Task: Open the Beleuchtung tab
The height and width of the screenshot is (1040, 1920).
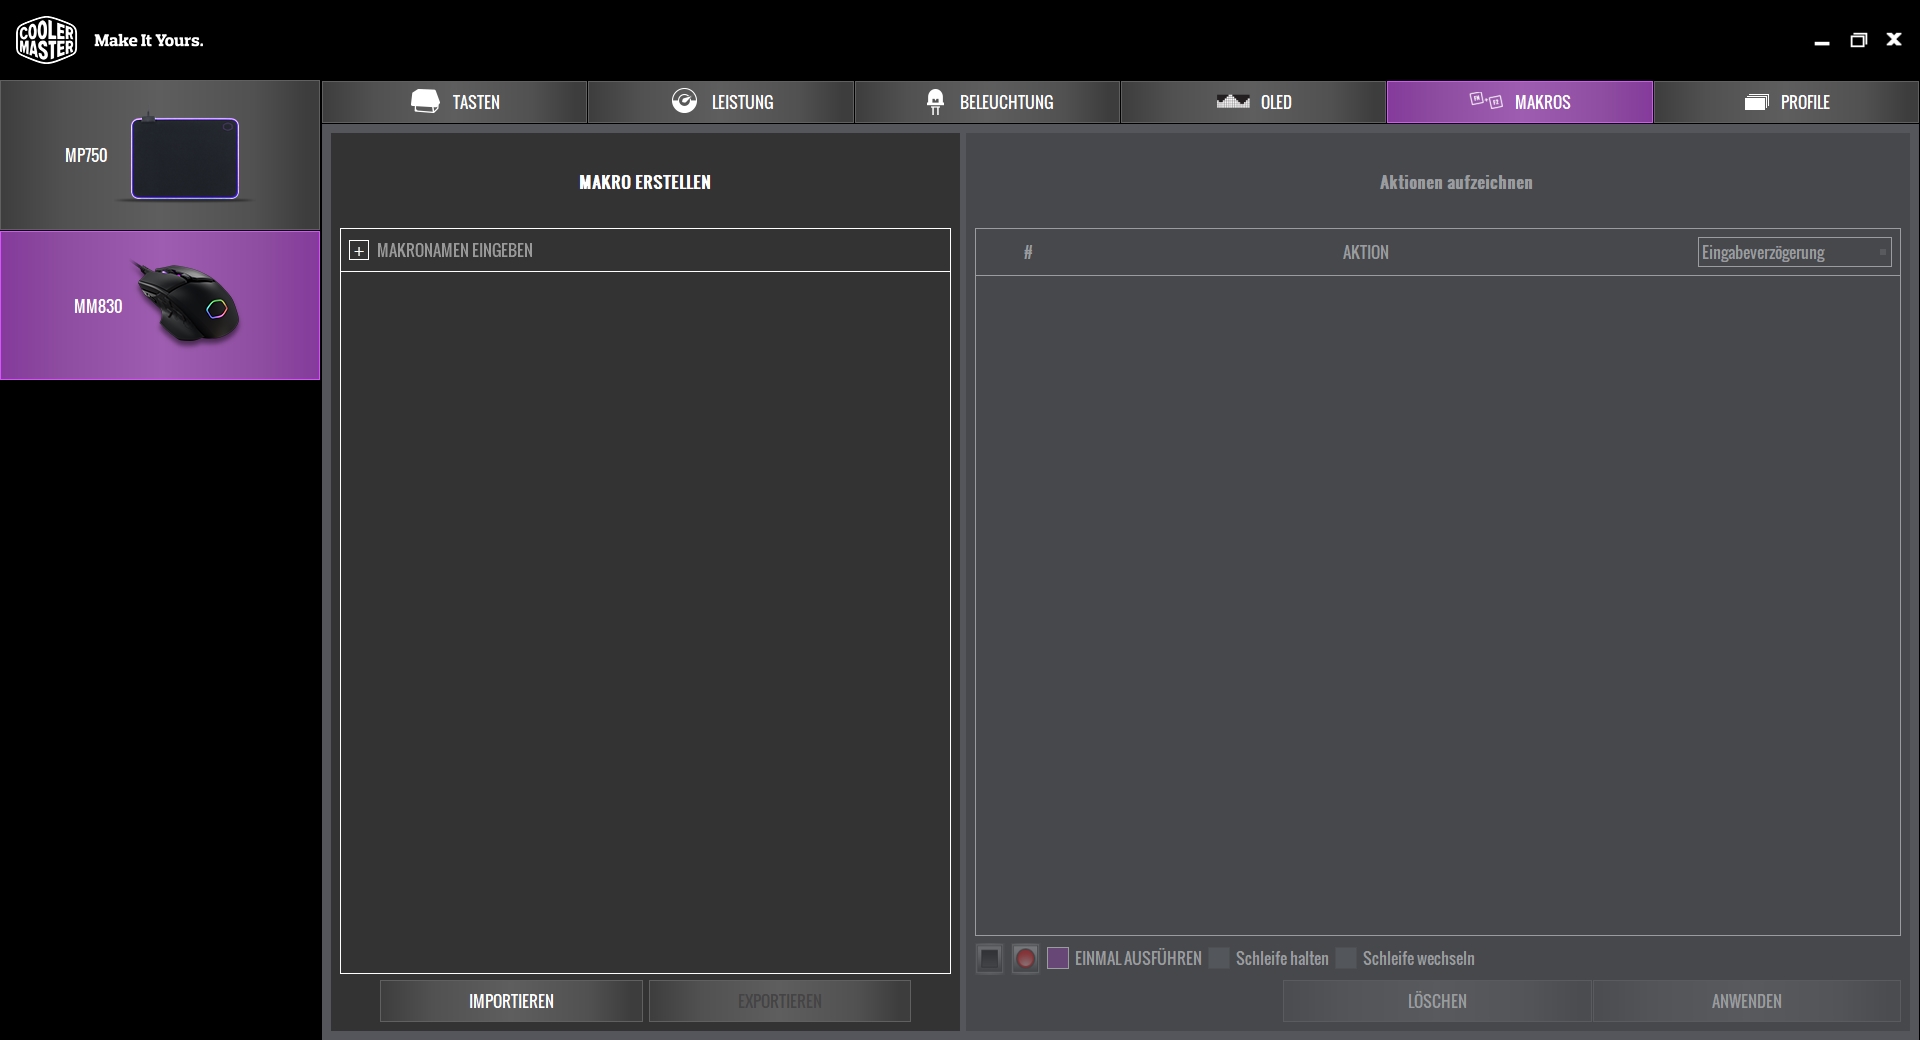Action: 987,102
